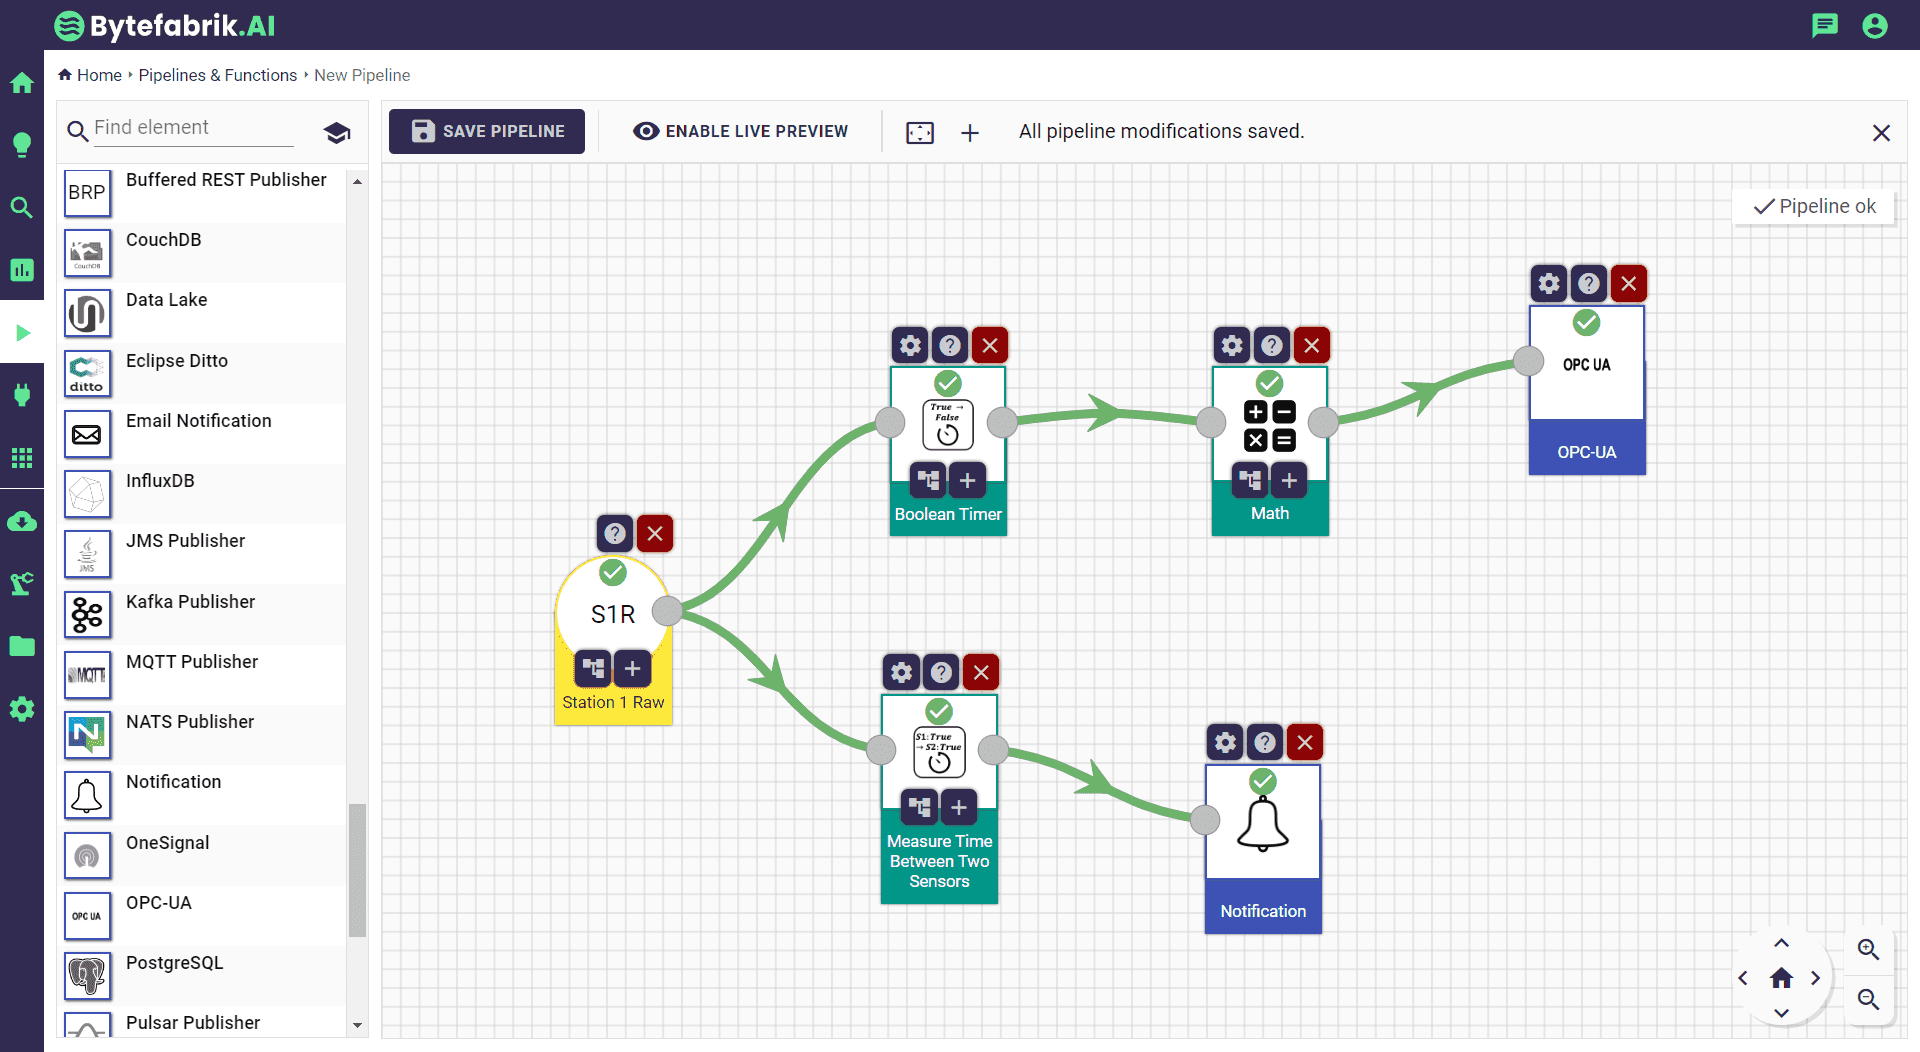Click zoom in magnifier on canvas
This screenshot has height=1052, width=1920.
1867,949
